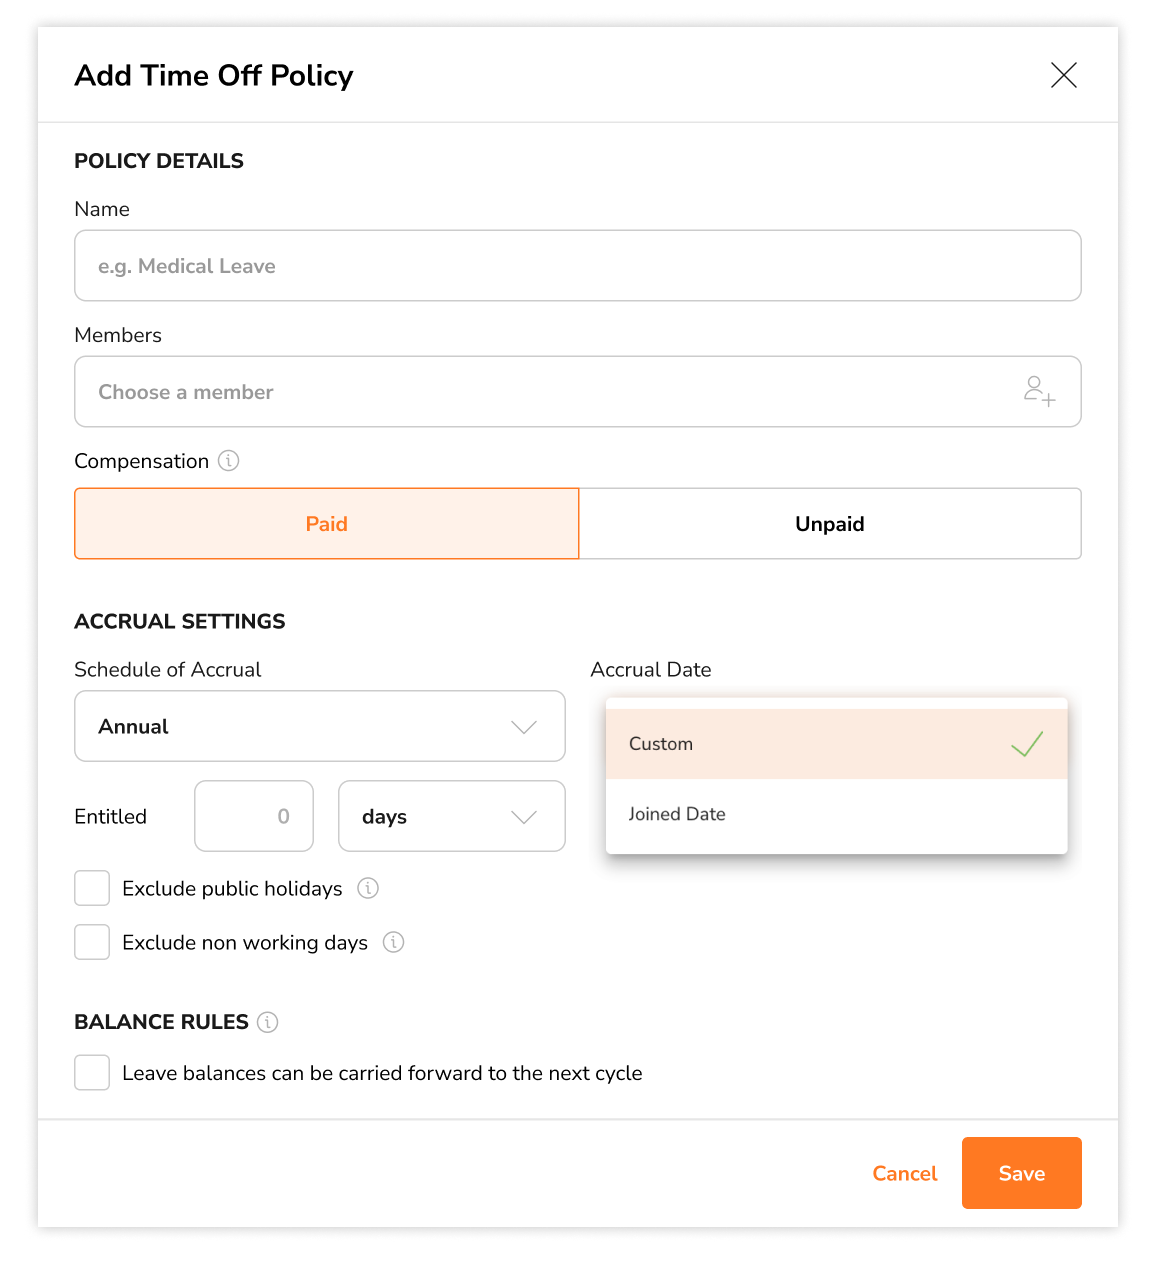Image resolution: width=1156 pixels, height=1261 pixels.
Task: Click the checkmark next to Custom option
Action: (1027, 744)
